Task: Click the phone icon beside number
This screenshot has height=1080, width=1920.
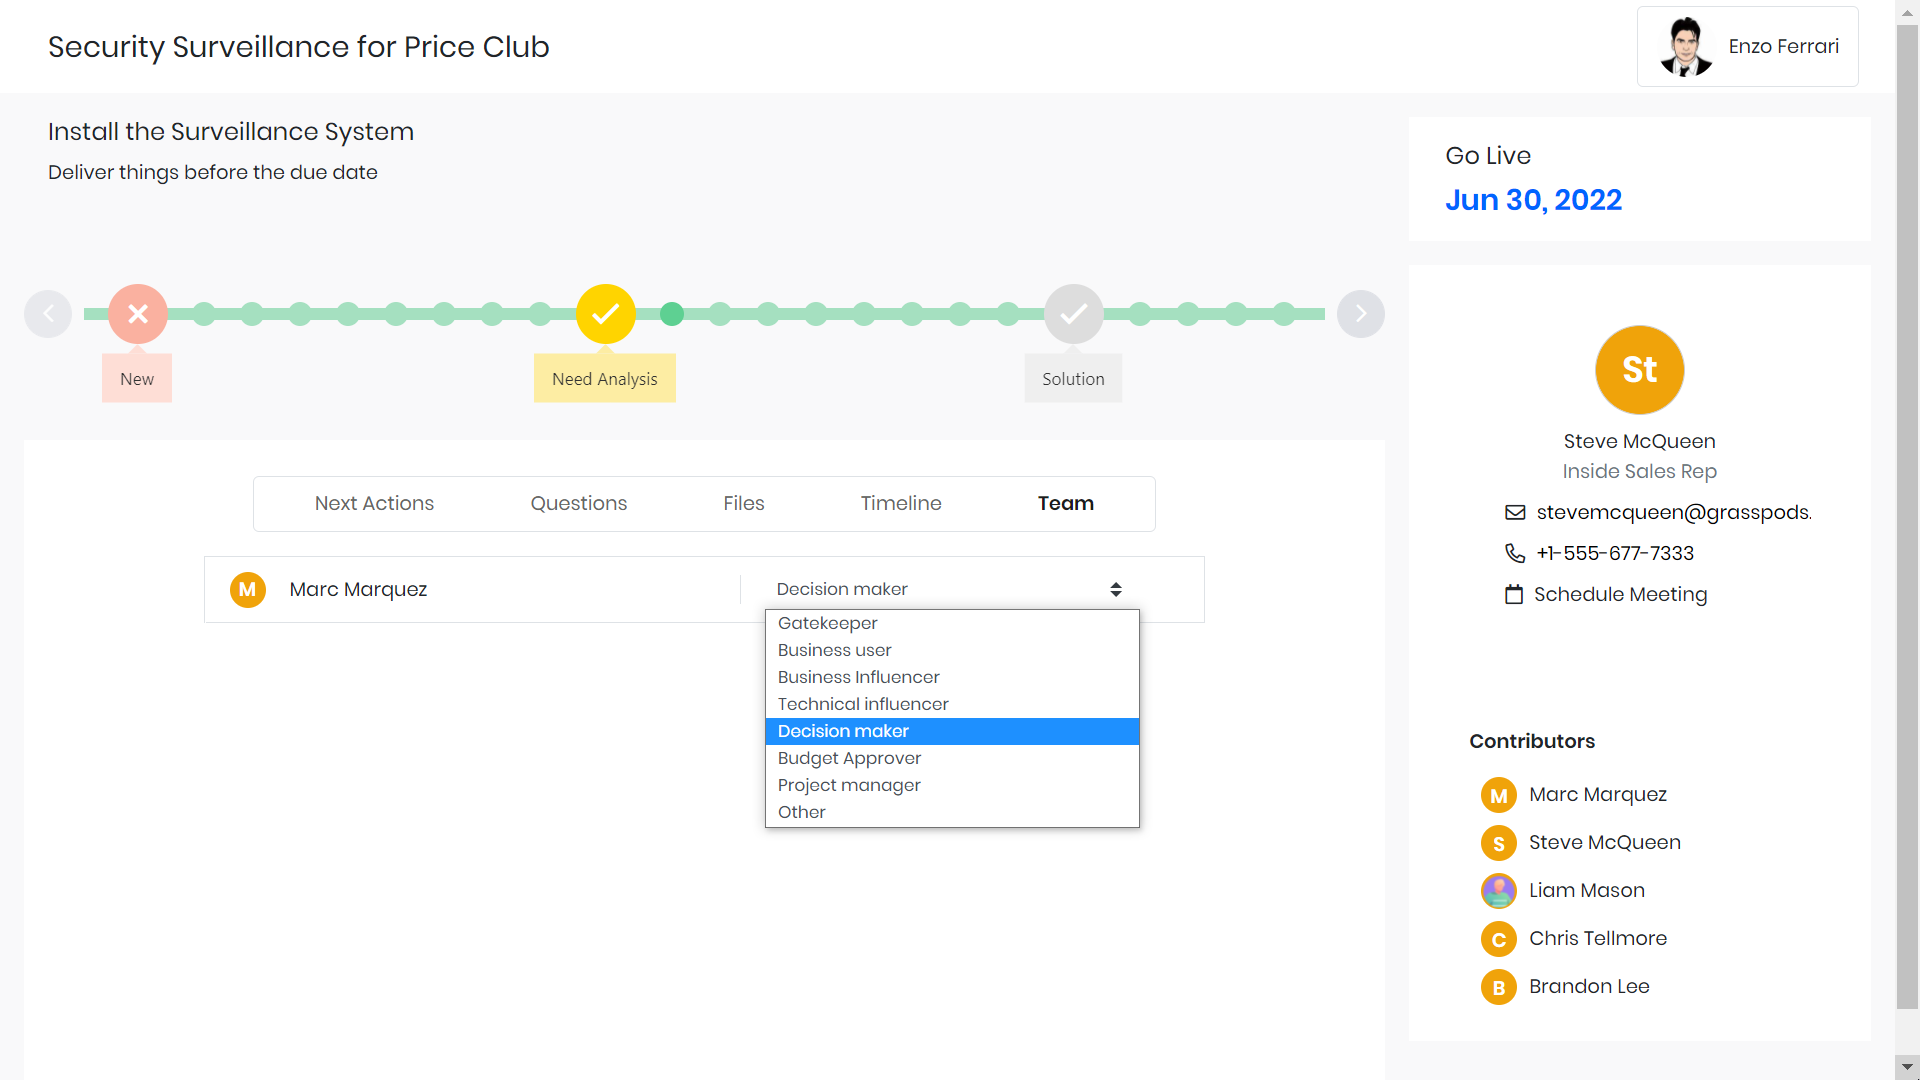Action: coord(1515,553)
